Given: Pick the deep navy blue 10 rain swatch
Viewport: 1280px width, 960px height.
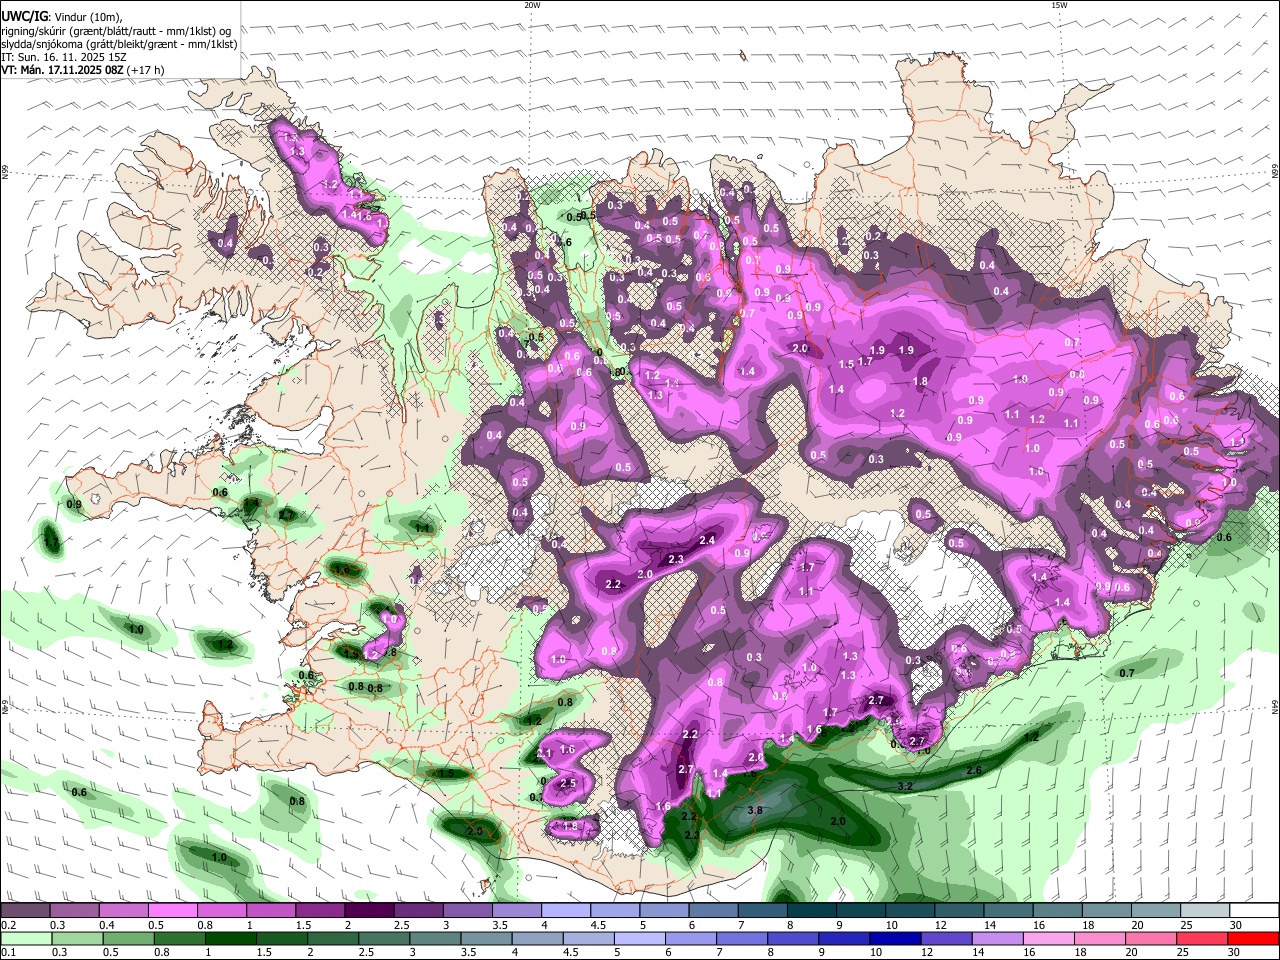Looking at the screenshot, I should pyautogui.click(x=894, y=938).
